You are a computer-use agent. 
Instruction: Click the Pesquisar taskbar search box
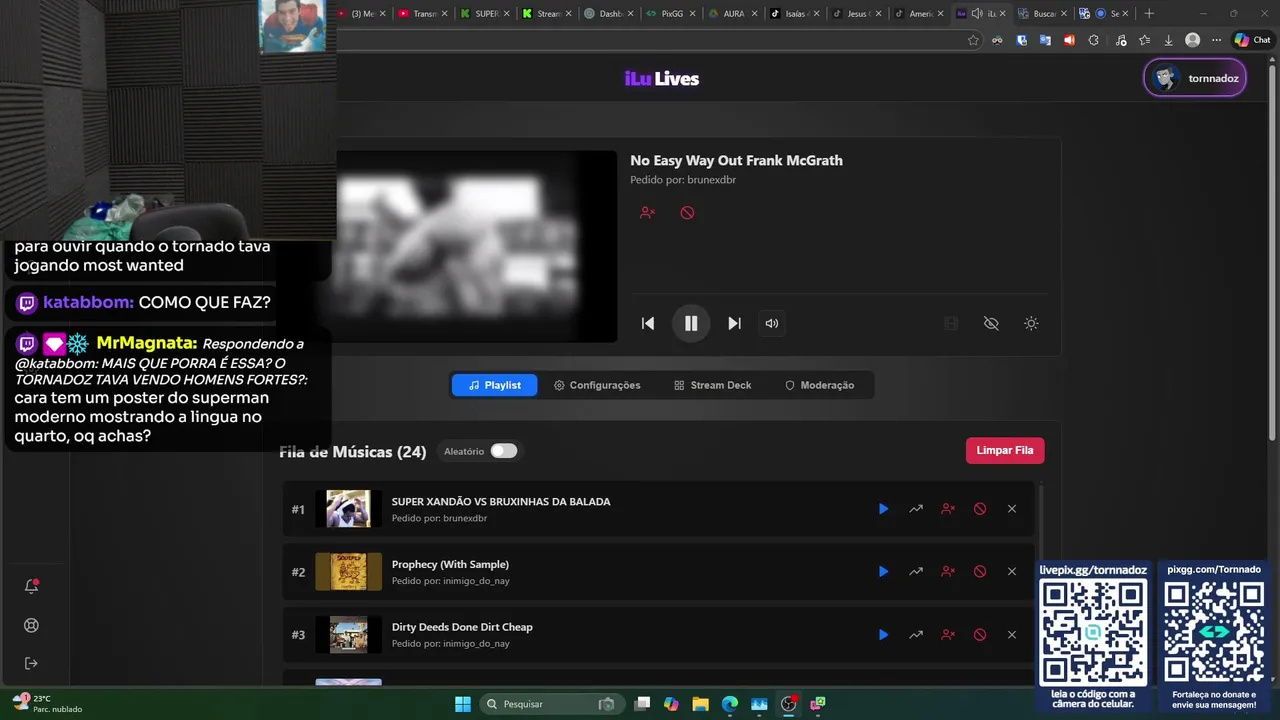pyautogui.click(x=550, y=704)
